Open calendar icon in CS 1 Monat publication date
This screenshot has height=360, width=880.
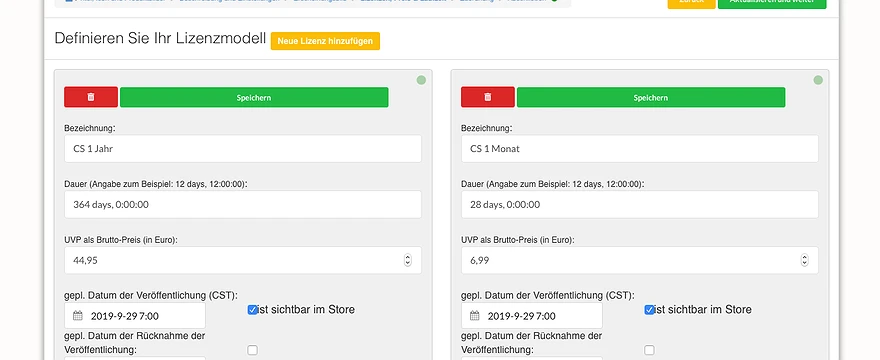click(475, 316)
